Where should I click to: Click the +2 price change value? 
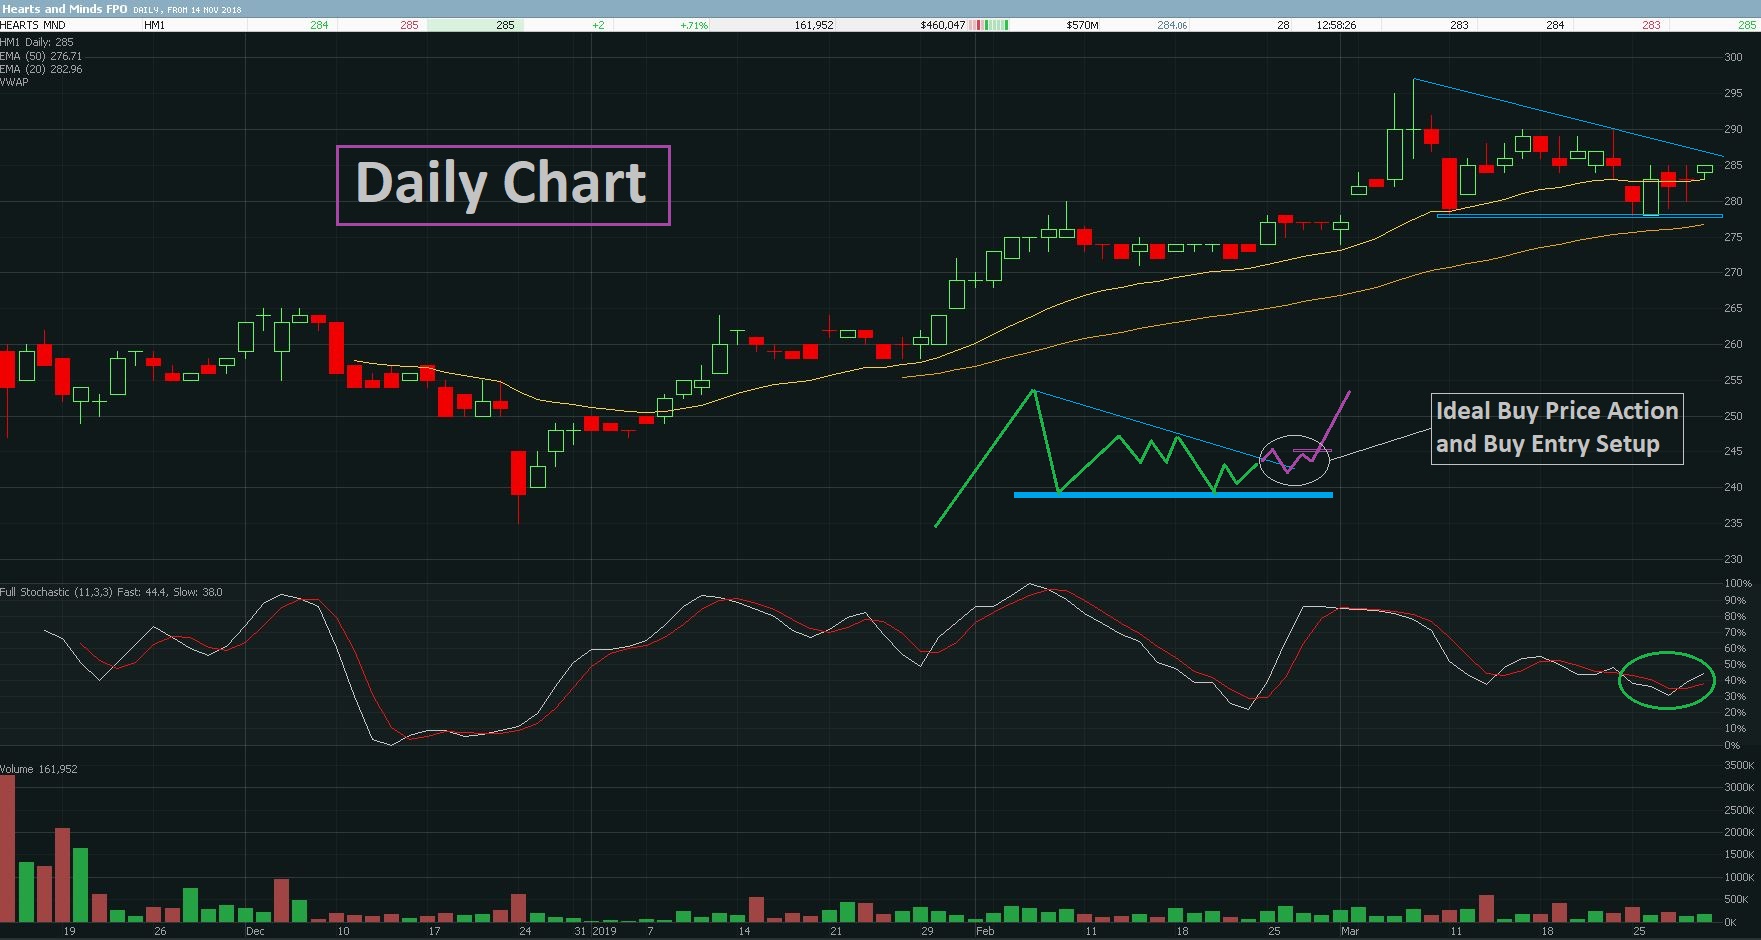click(x=598, y=25)
